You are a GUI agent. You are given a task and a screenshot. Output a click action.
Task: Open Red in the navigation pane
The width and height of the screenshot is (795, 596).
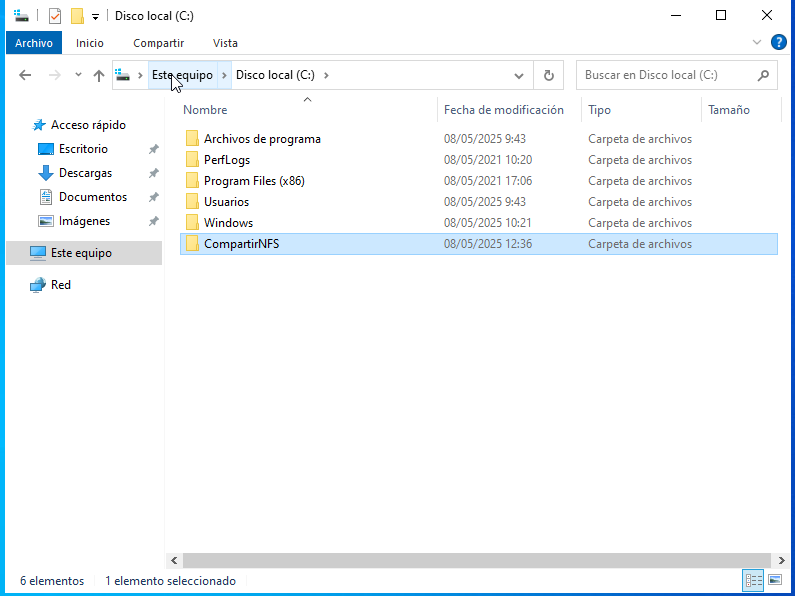pyautogui.click(x=61, y=285)
